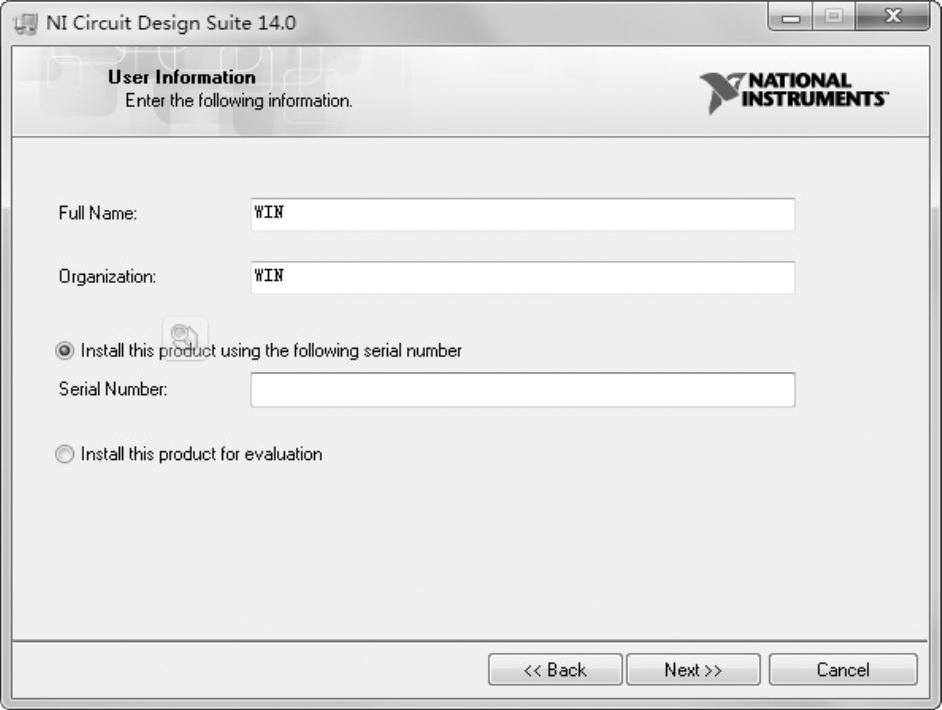Close the NI Circuit Design Suite window
This screenshot has width=942, height=710.
coord(893,16)
